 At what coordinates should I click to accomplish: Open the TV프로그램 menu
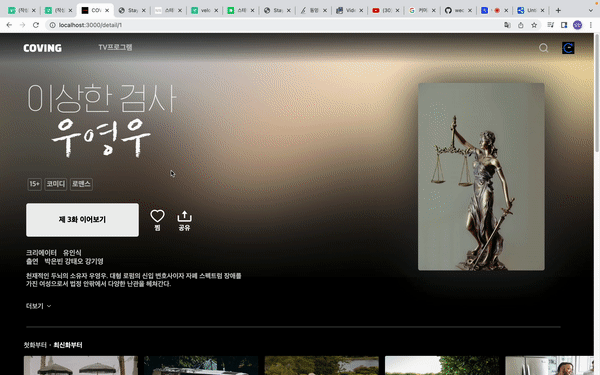coord(115,47)
